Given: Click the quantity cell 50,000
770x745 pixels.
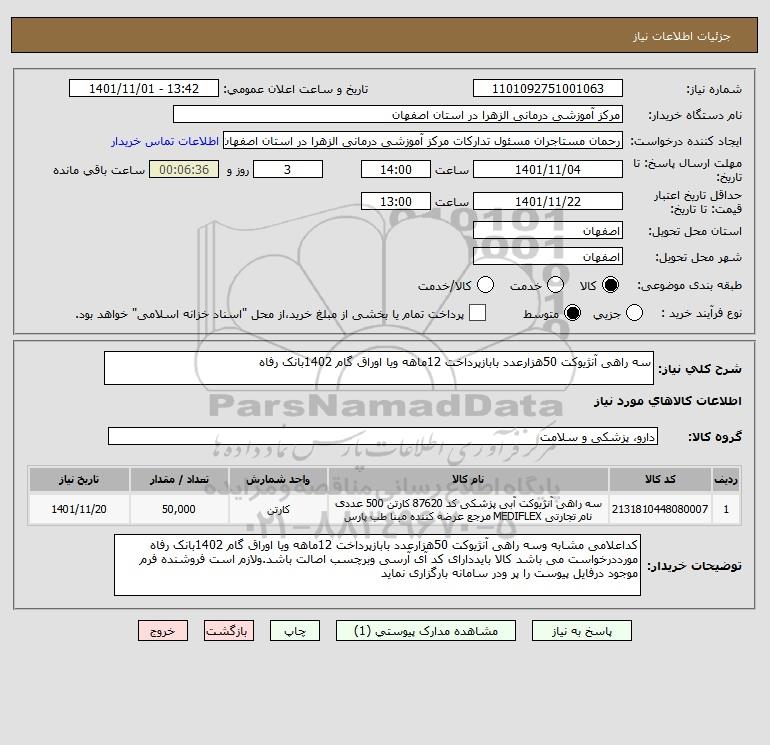Looking at the screenshot, I should click(x=179, y=509).
